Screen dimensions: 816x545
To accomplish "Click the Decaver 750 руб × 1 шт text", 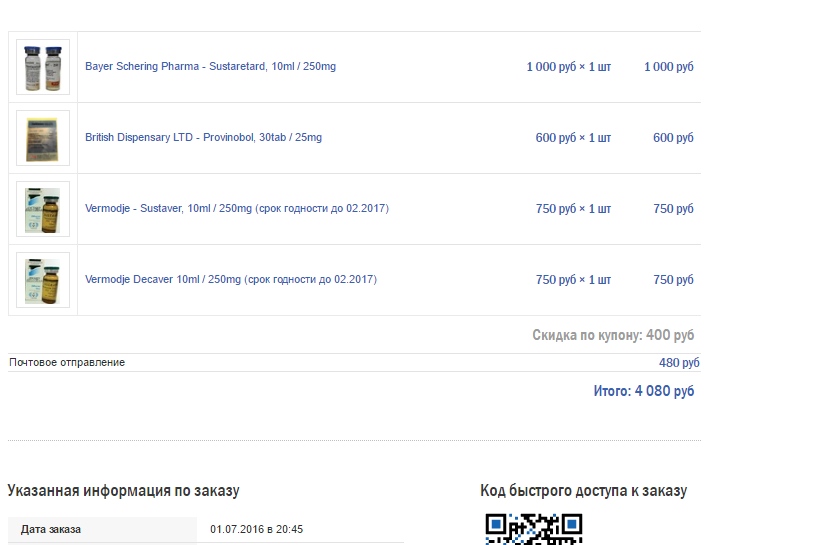I will point(573,280).
